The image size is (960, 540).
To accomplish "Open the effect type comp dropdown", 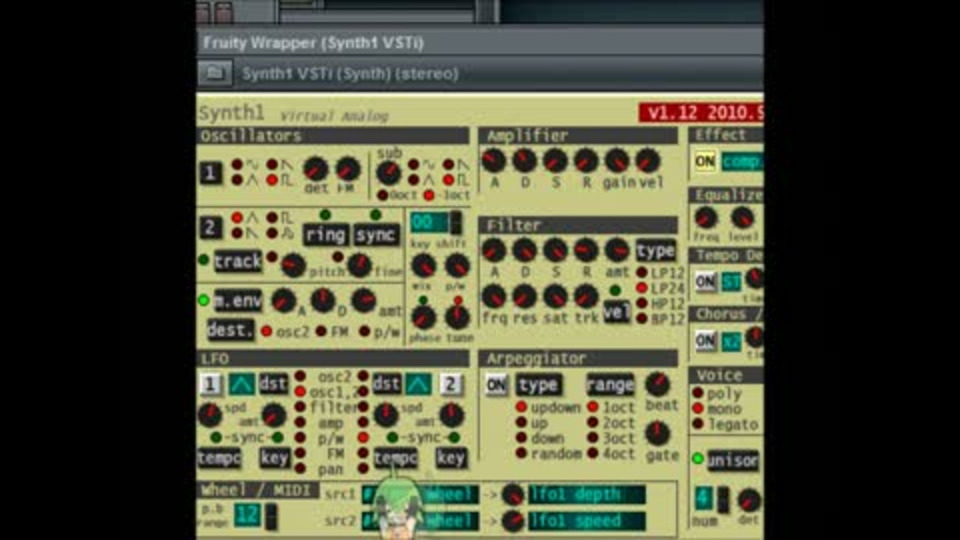I will (x=742, y=162).
